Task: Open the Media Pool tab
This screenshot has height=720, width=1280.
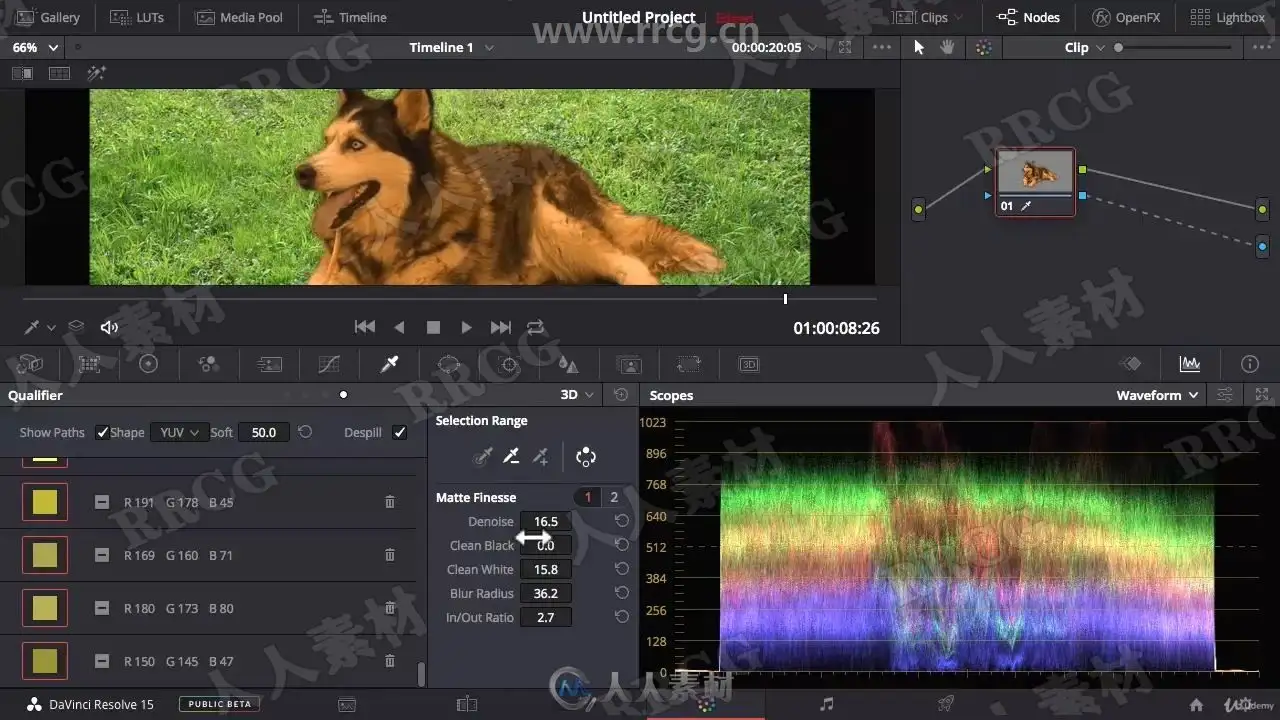Action: (x=239, y=17)
